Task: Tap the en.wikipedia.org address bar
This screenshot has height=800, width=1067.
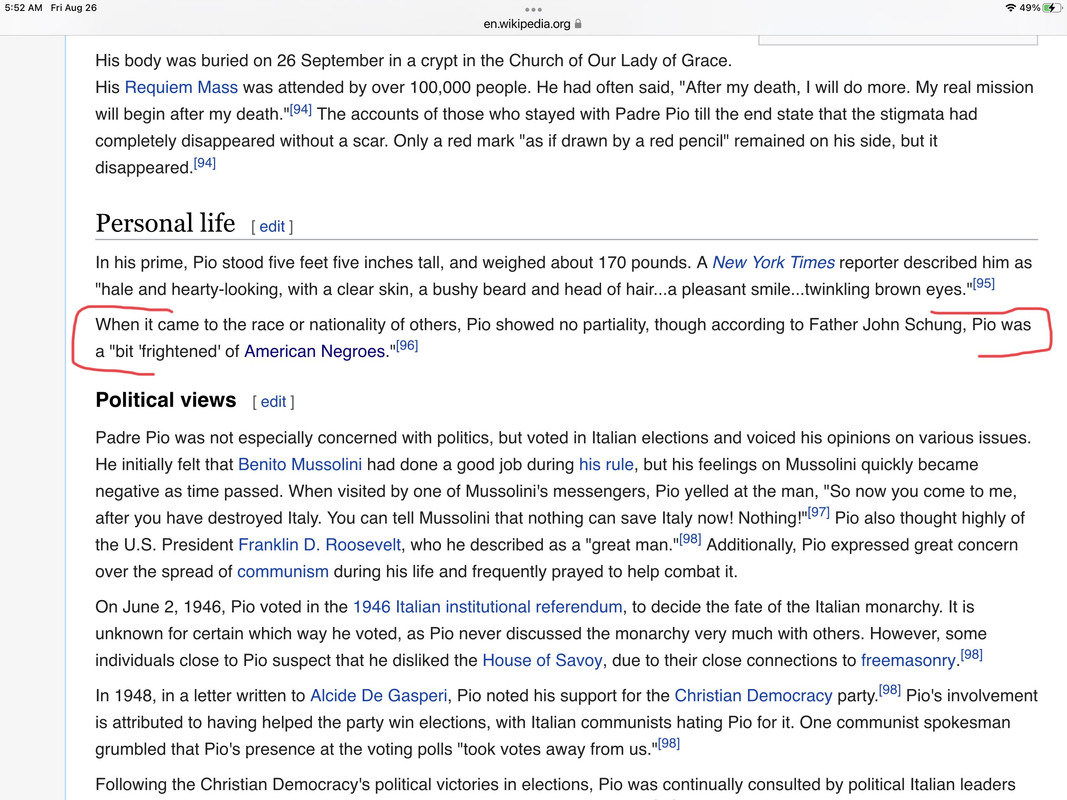Action: click(533, 24)
